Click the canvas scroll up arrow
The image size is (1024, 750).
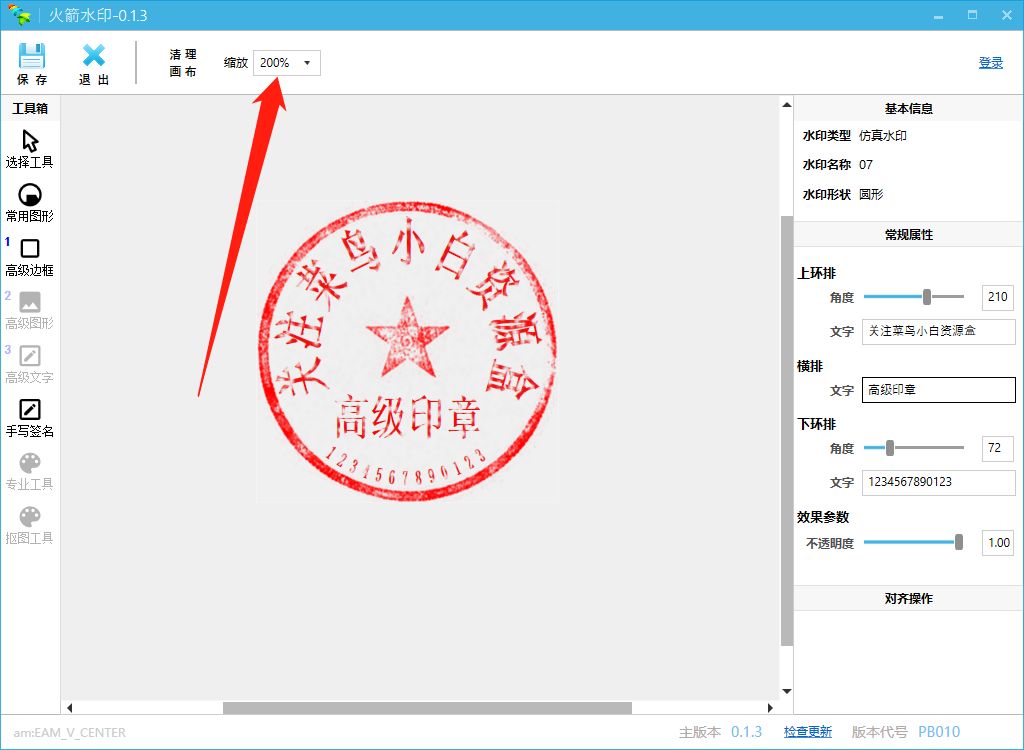786,105
